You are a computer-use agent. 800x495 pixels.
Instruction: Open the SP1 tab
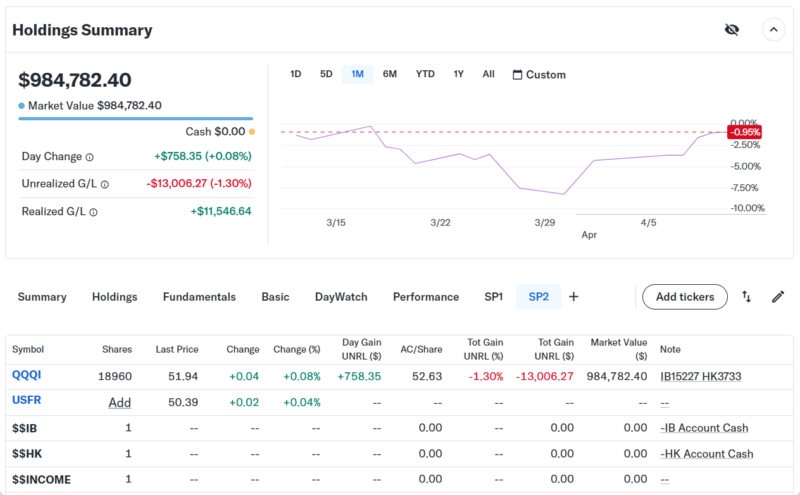pos(493,297)
